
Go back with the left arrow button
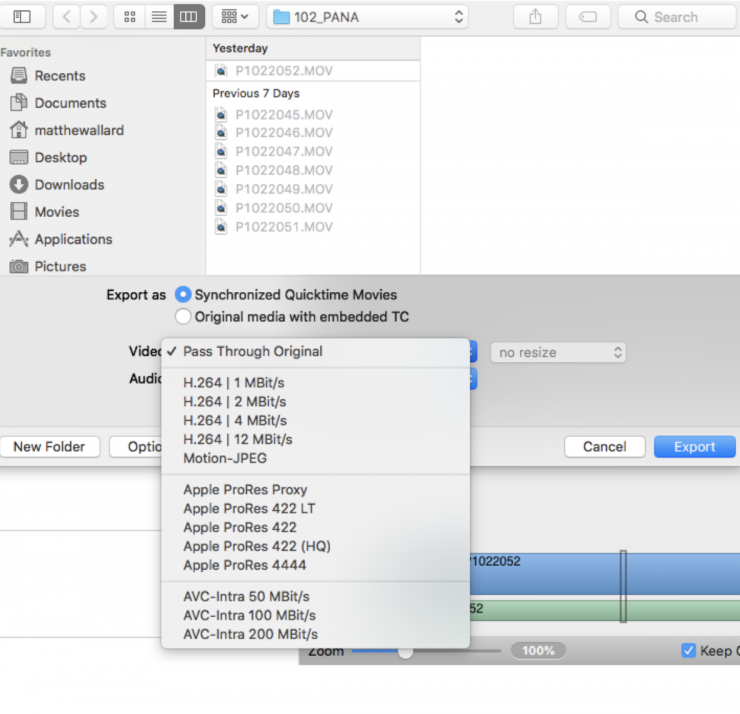point(65,17)
